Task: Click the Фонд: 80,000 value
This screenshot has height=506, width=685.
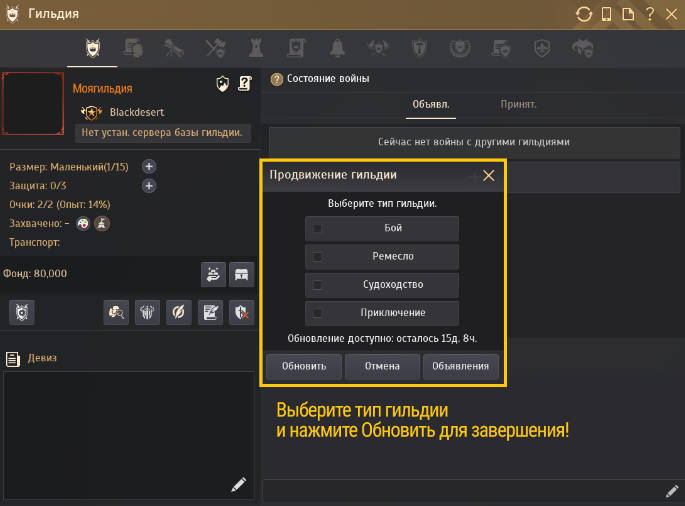Action: point(35,274)
